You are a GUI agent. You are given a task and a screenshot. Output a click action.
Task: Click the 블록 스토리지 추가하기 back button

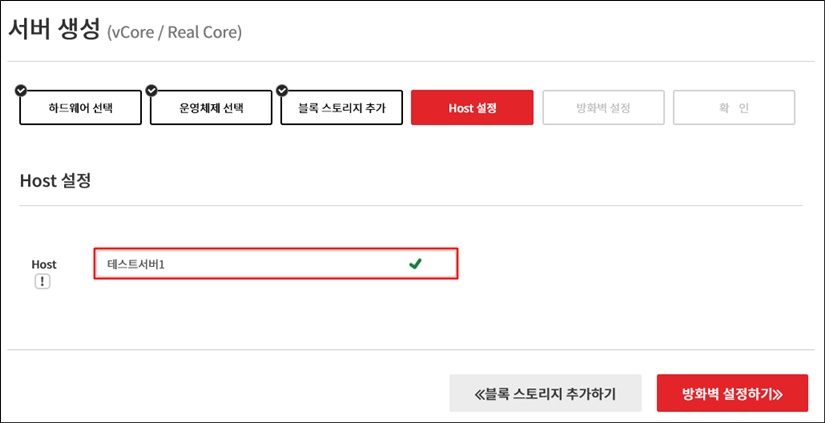(545, 394)
